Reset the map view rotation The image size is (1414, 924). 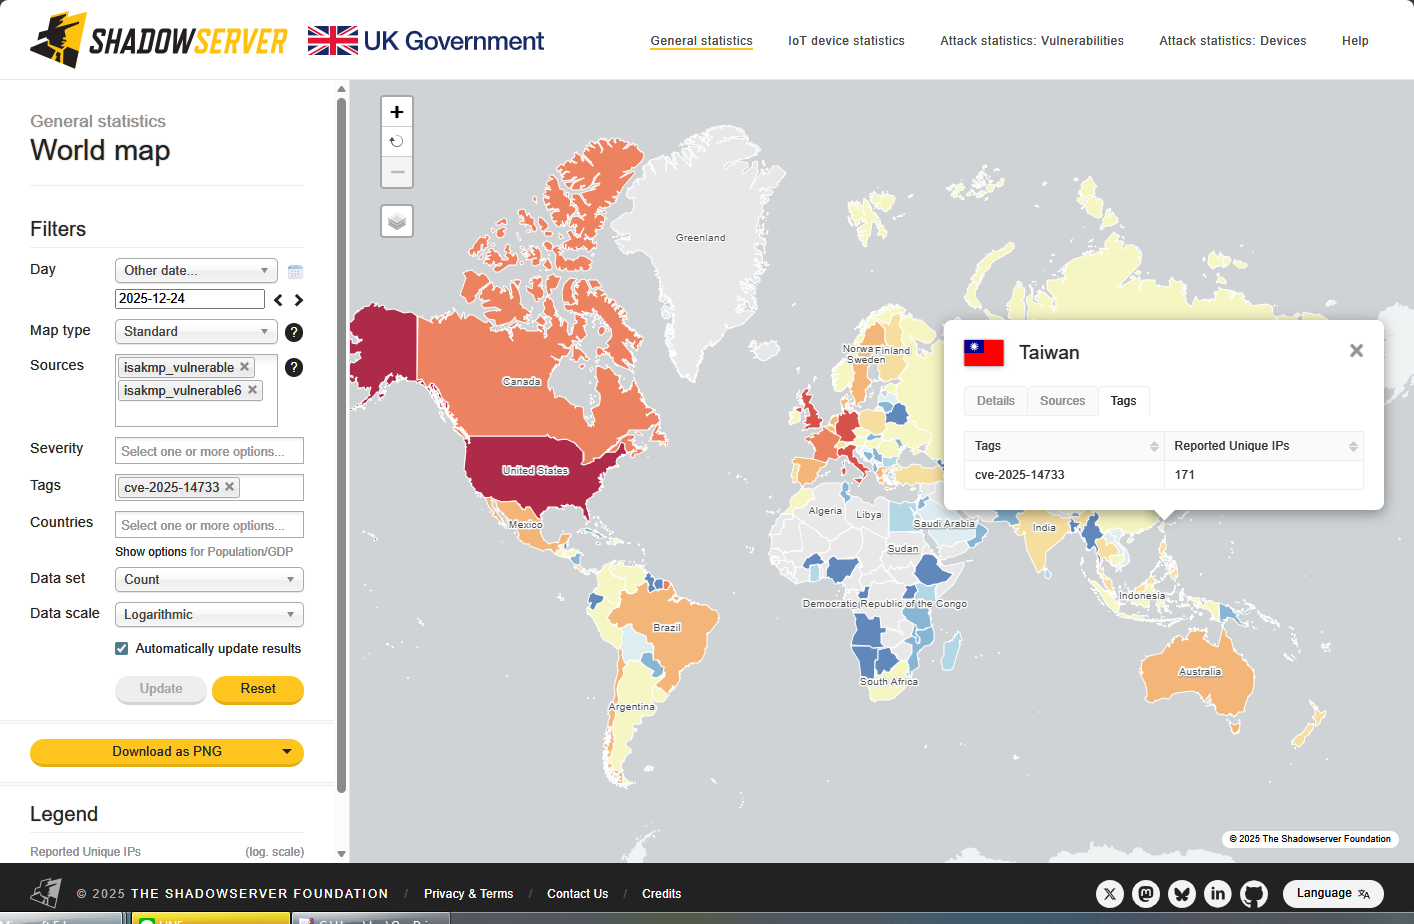[397, 142]
